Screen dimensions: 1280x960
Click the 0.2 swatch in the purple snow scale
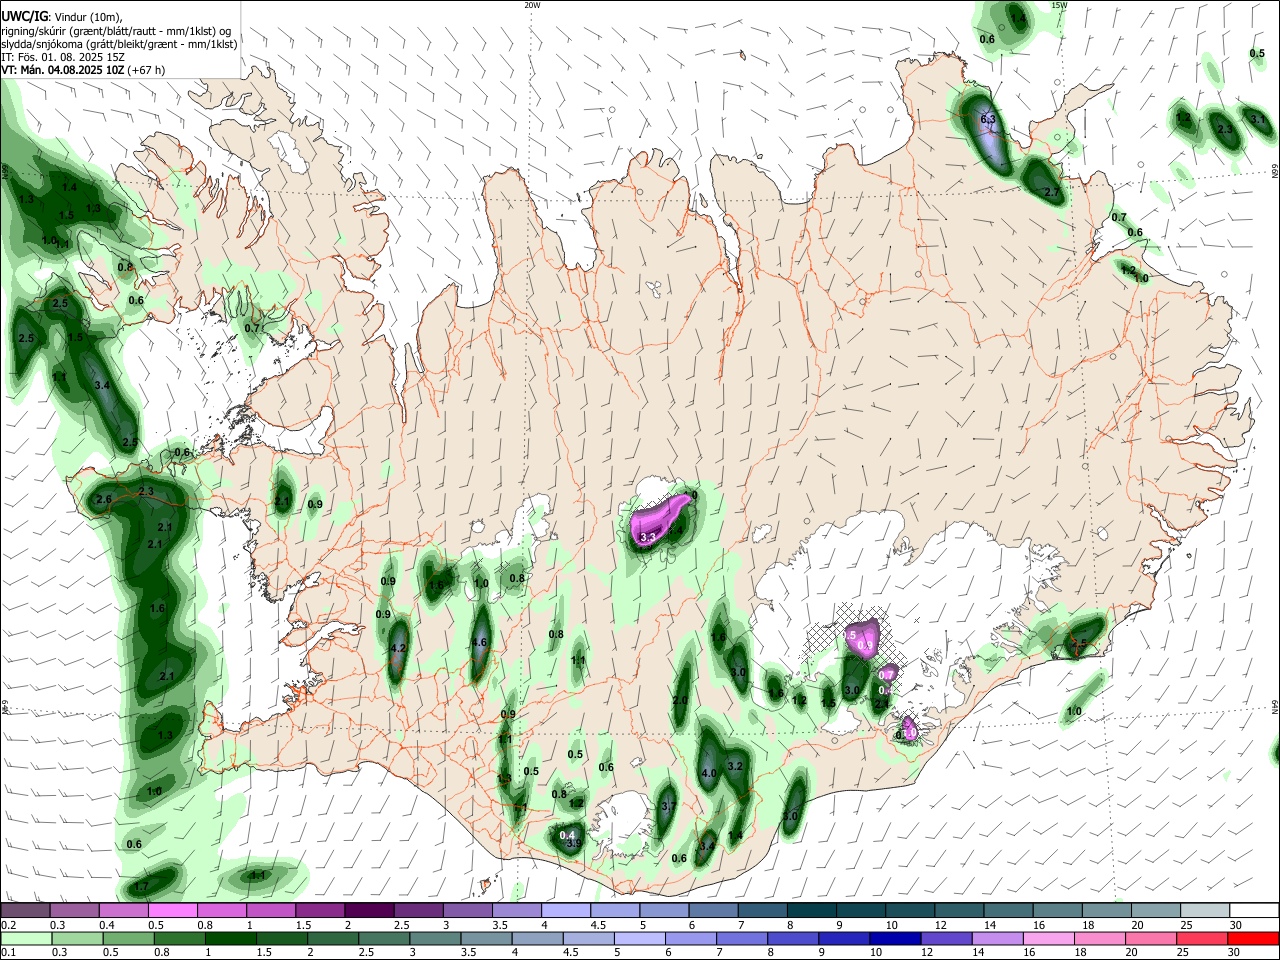pos(25,910)
